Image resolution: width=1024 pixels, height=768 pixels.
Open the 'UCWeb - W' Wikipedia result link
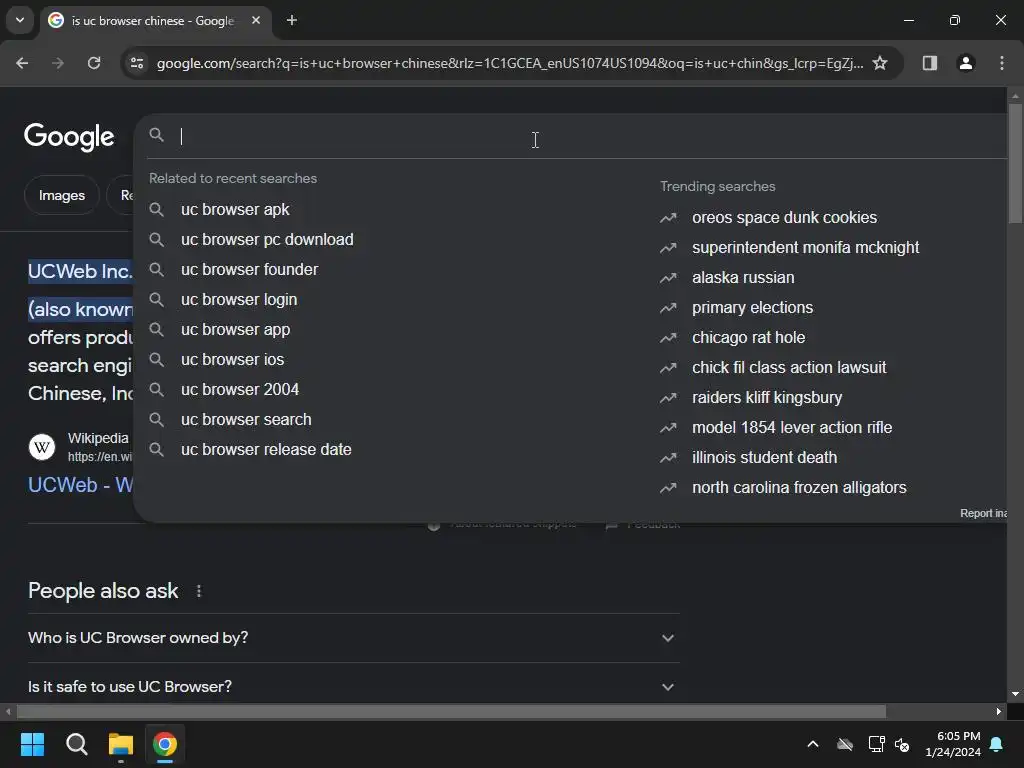[x=80, y=485]
